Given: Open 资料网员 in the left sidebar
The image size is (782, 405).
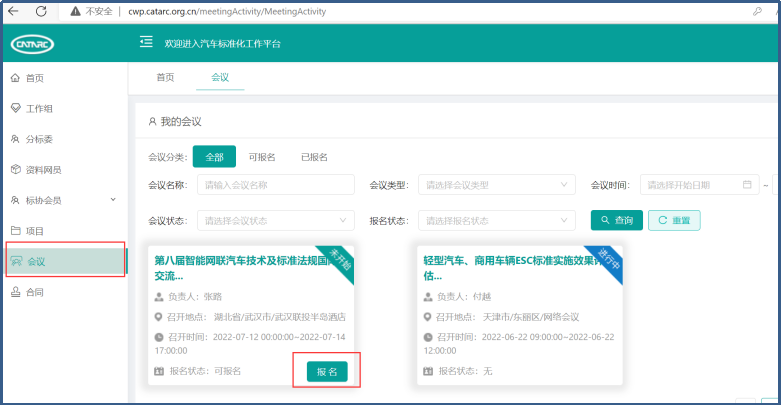Looking at the screenshot, I should (42, 170).
